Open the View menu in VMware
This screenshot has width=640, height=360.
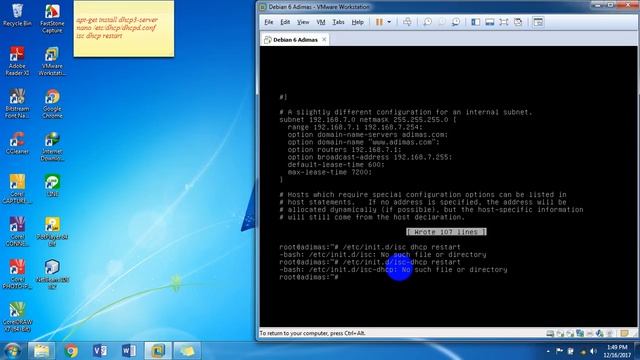pos(303,22)
